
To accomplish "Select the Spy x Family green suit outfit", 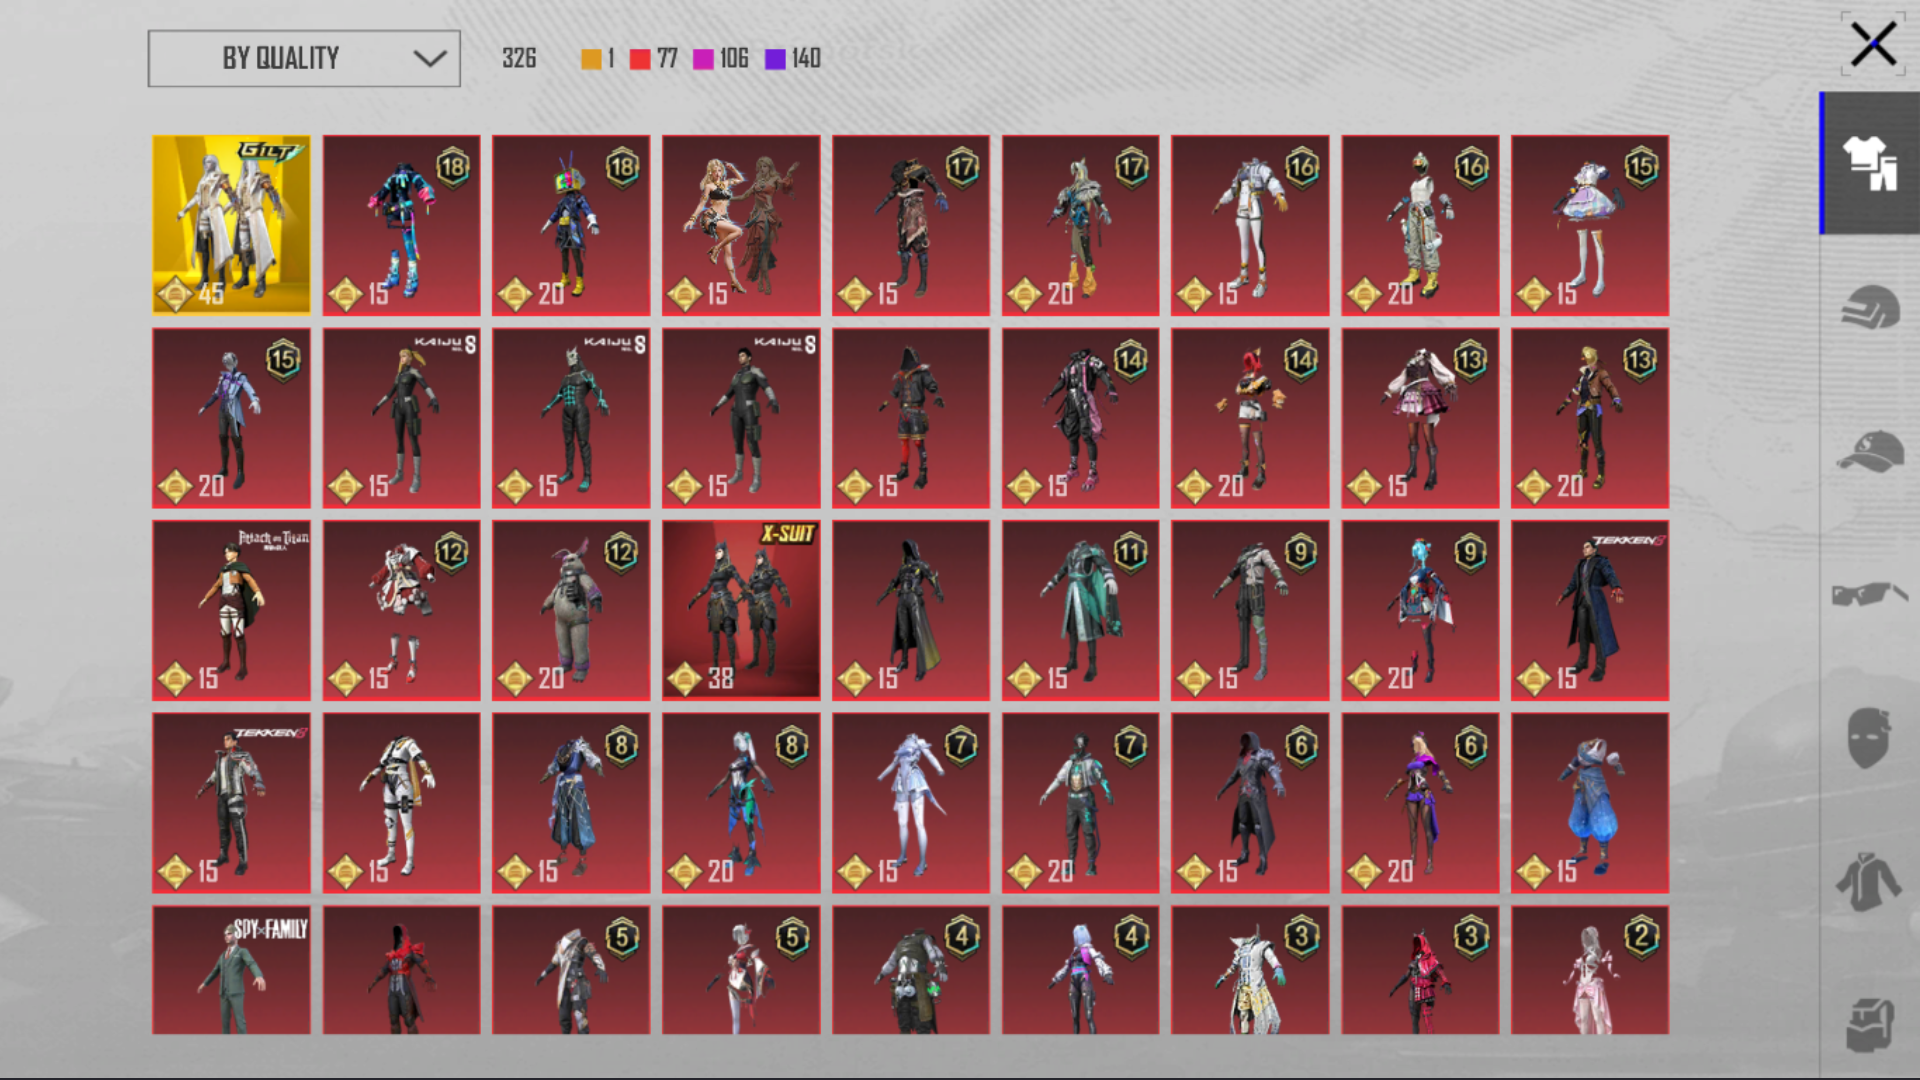I will (x=231, y=970).
